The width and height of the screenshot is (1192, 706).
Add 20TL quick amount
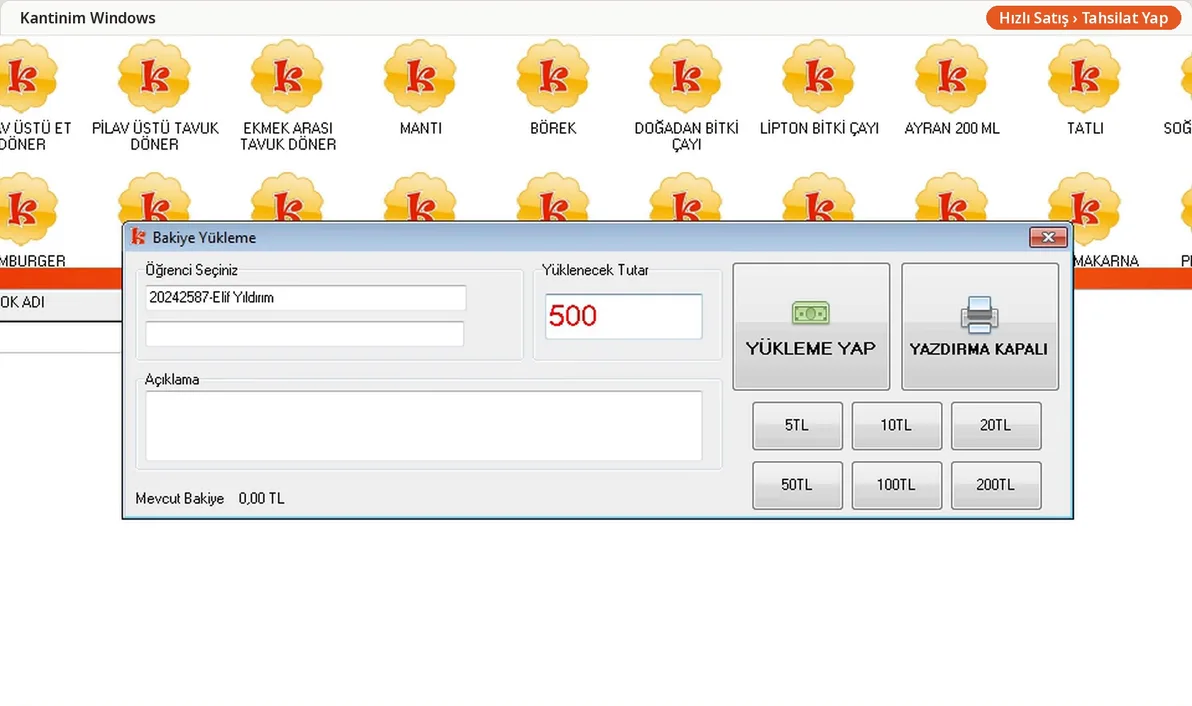[x=996, y=426]
